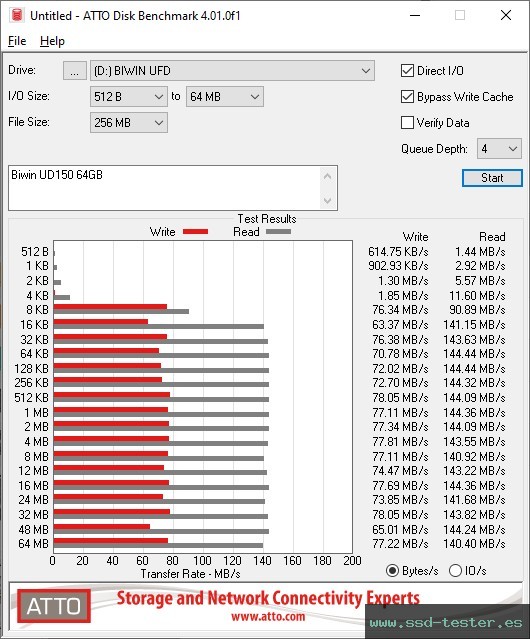Click the 11.60 MB/s read value
This screenshot has height=639, width=530.
pyautogui.click(x=477, y=295)
